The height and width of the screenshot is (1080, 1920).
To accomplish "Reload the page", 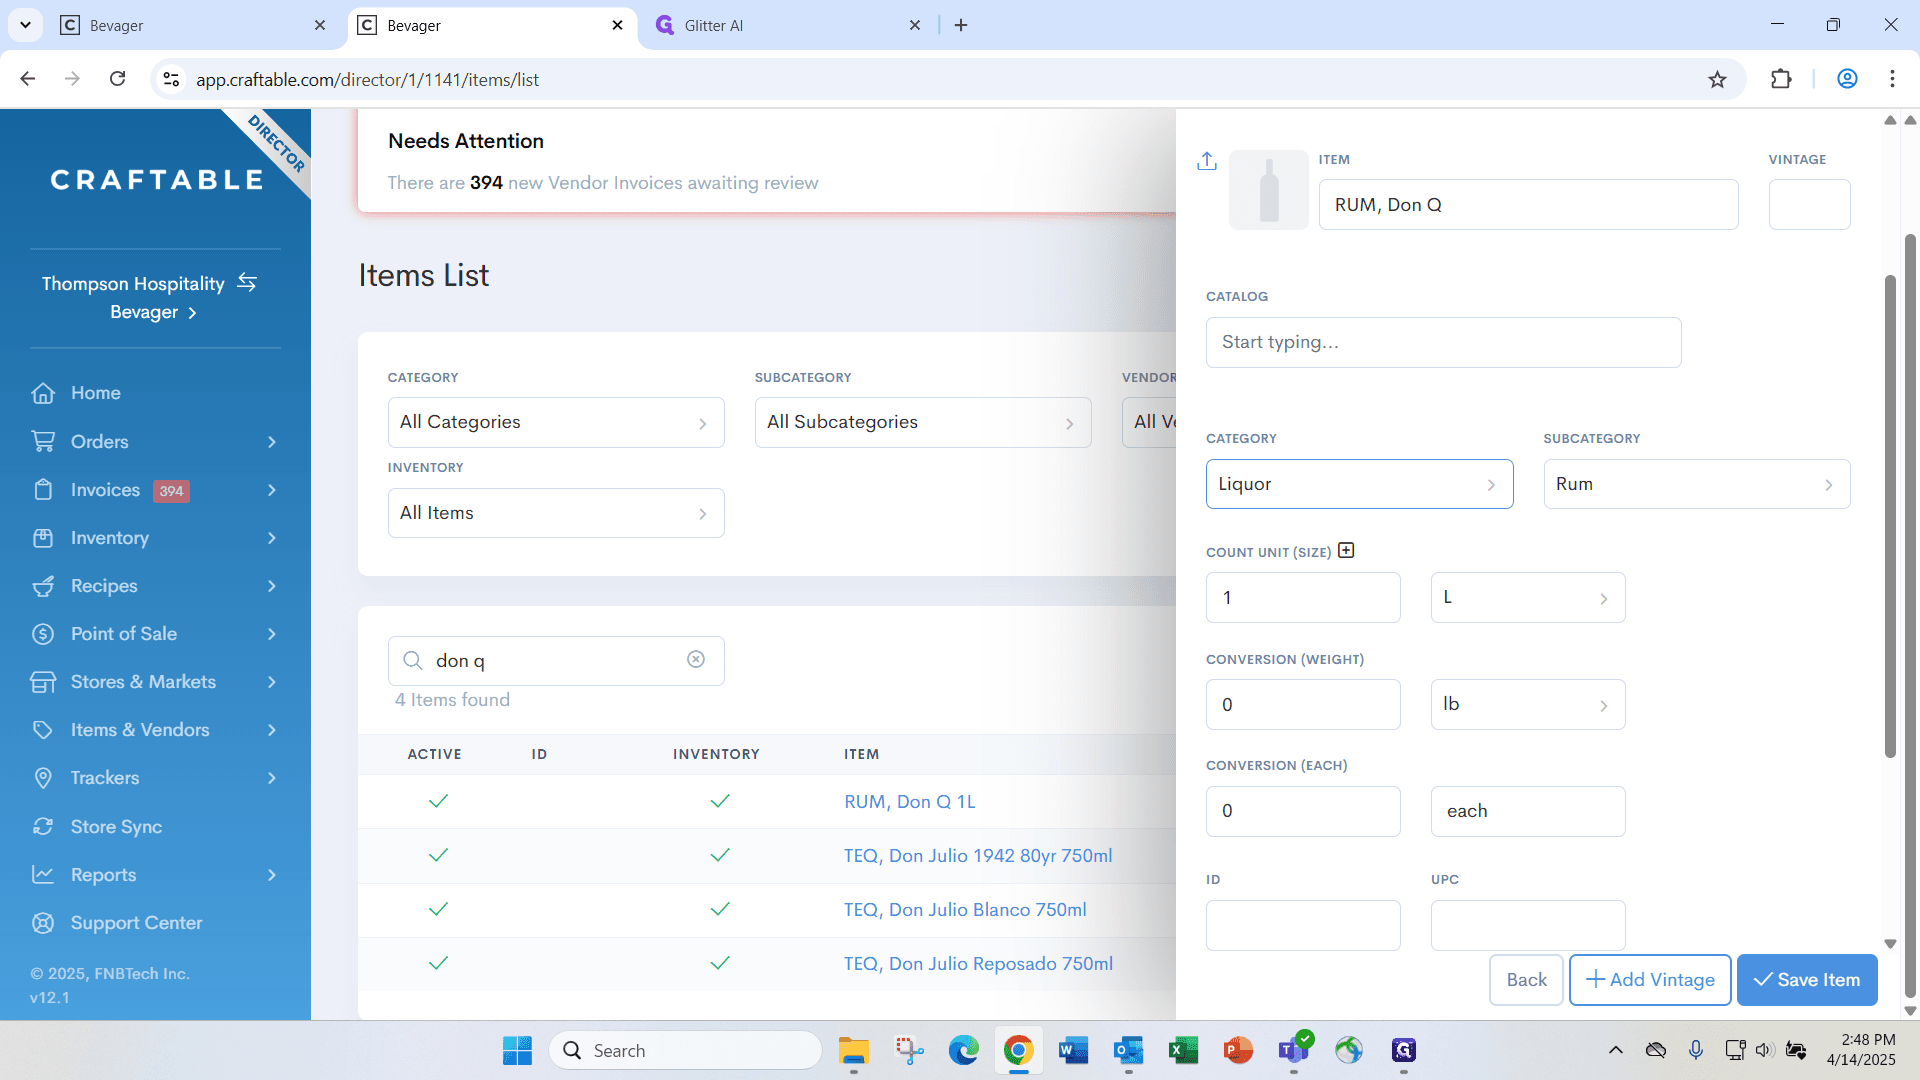I will (x=117, y=79).
